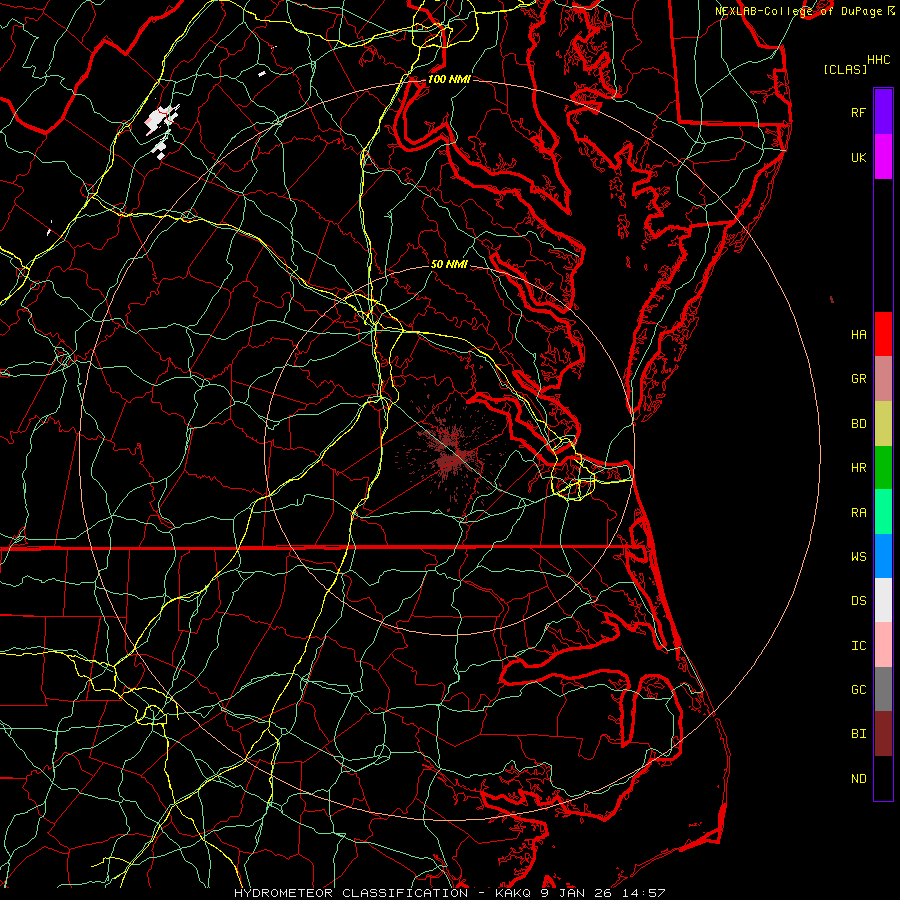Select the blue WS legend swatch
This screenshot has width=900, height=900.
[883, 556]
